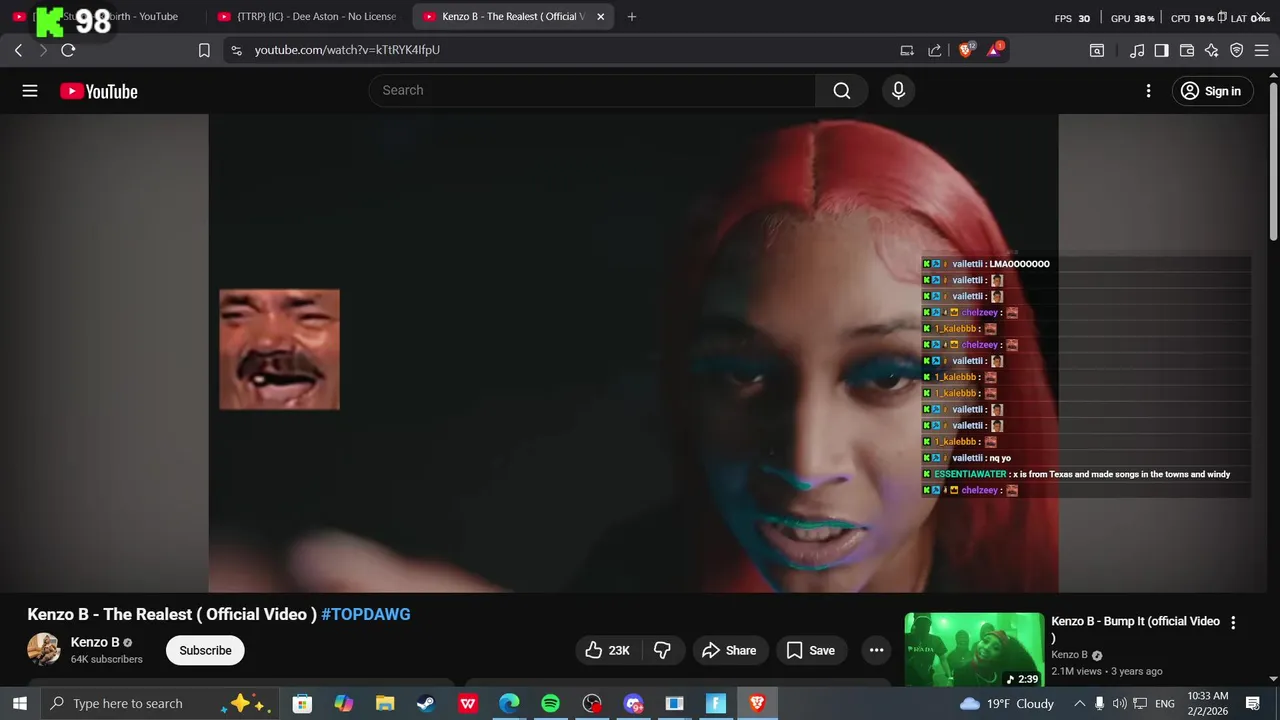Screen dimensions: 1280x720
Task: Open File Explorer from the taskbar
Action: (x=385, y=703)
